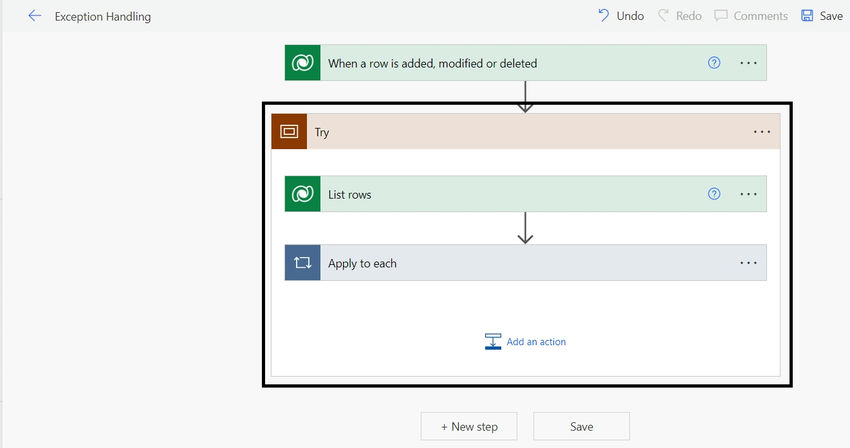Click the Apply to each loop icon
This screenshot has height=448, width=850.
pyautogui.click(x=302, y=263)
